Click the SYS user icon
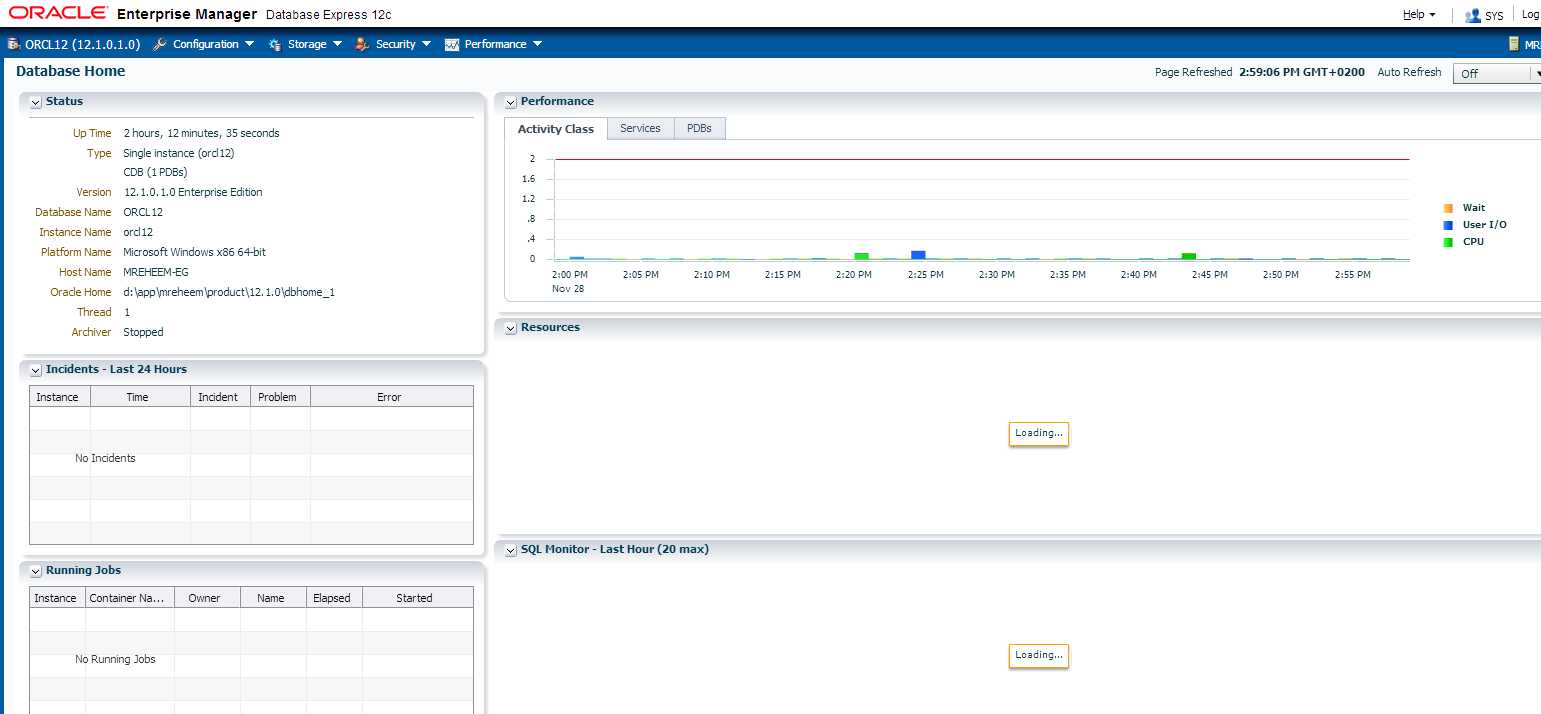 [1472, 15]
